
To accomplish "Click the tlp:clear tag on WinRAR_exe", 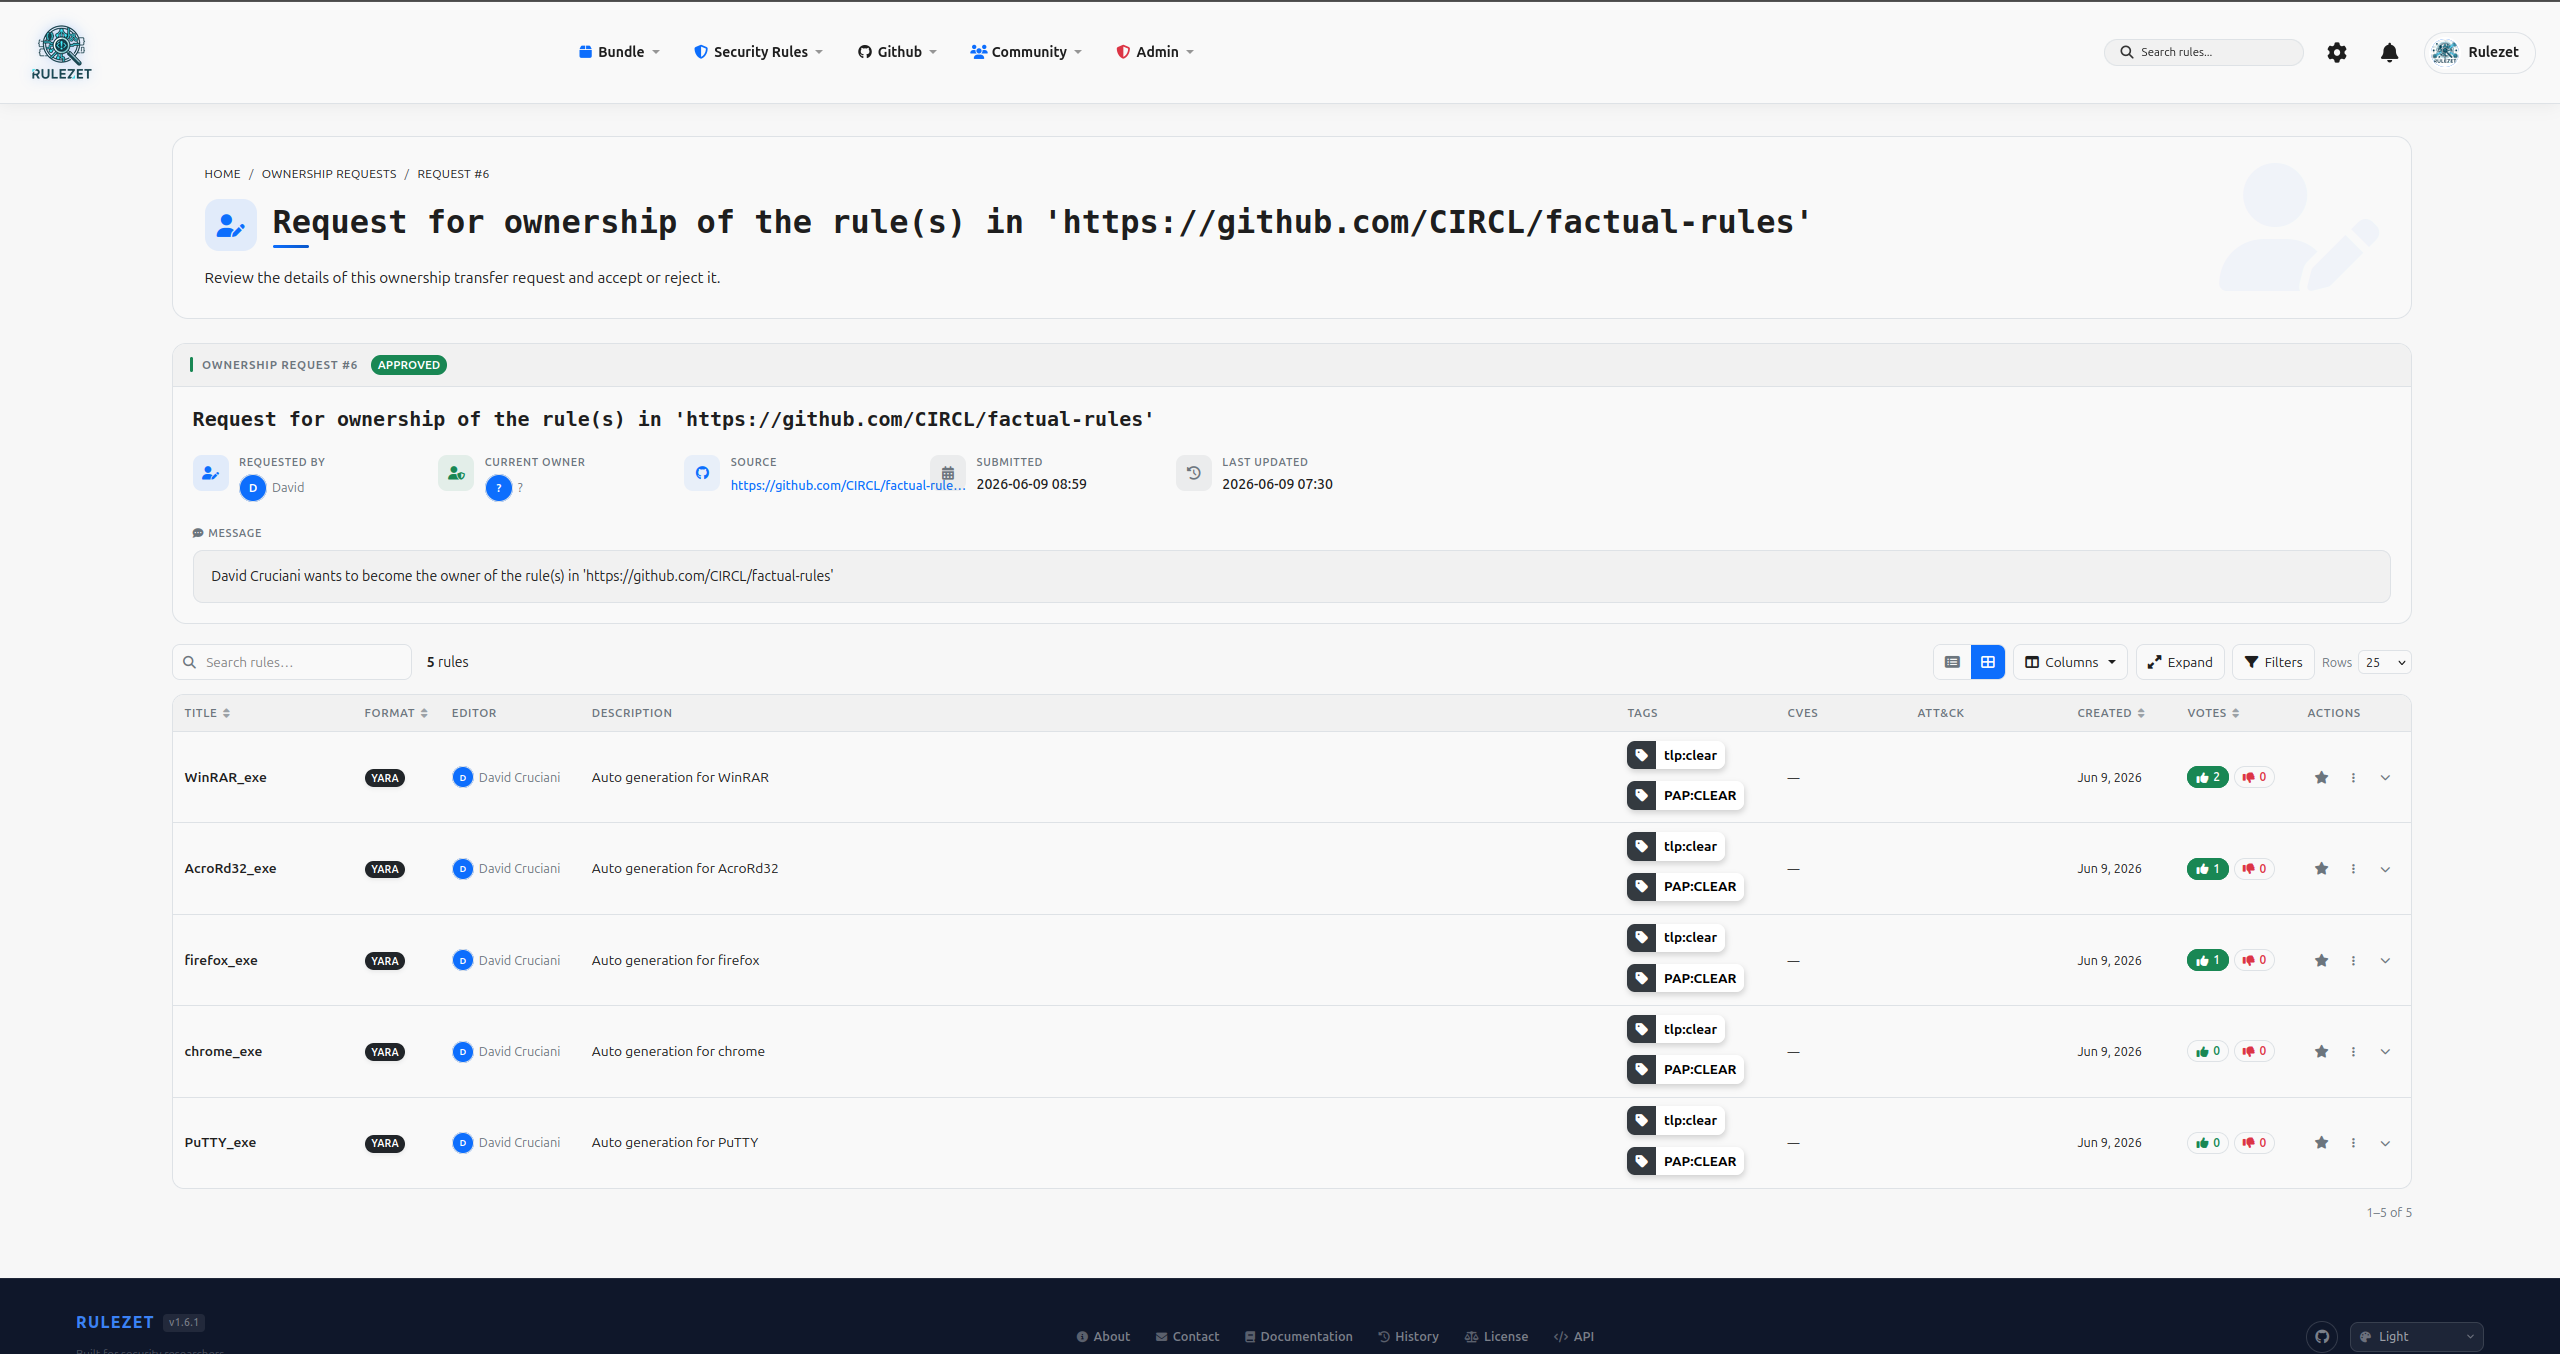I will [1676, 755].
